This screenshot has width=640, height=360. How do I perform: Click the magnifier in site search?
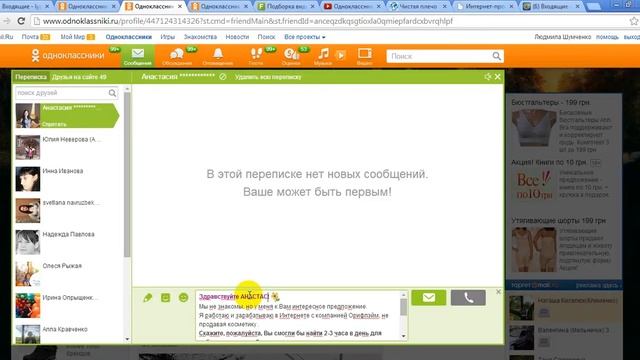[496, 56]
